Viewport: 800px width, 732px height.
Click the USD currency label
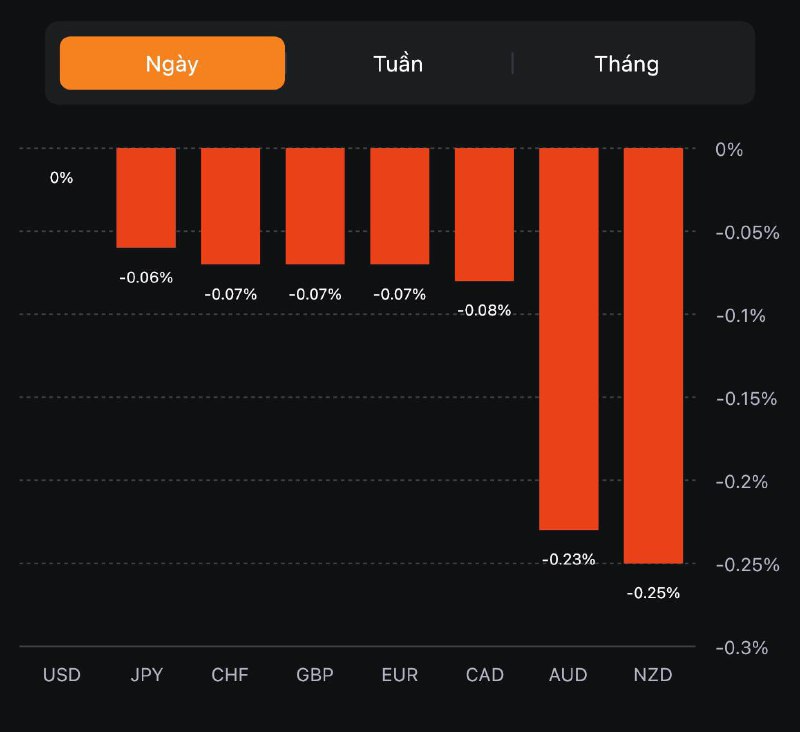[x=61, y=675]
